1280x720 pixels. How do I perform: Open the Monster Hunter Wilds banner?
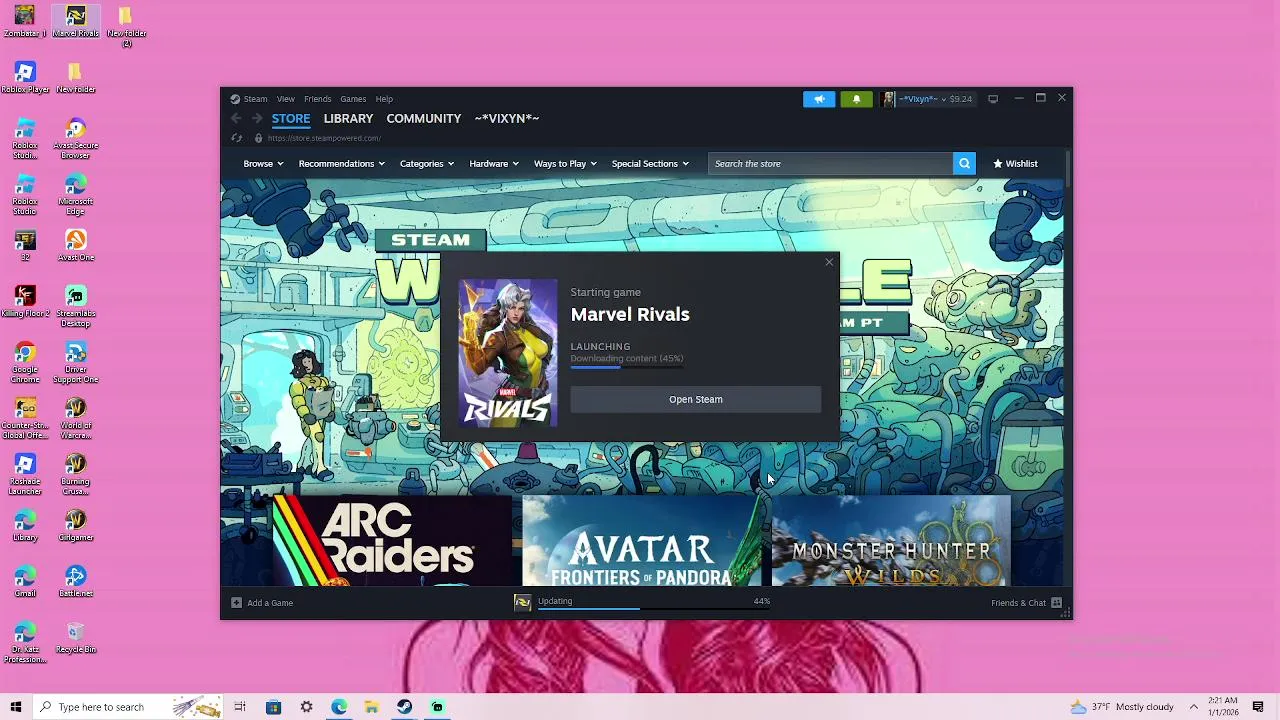891,541
